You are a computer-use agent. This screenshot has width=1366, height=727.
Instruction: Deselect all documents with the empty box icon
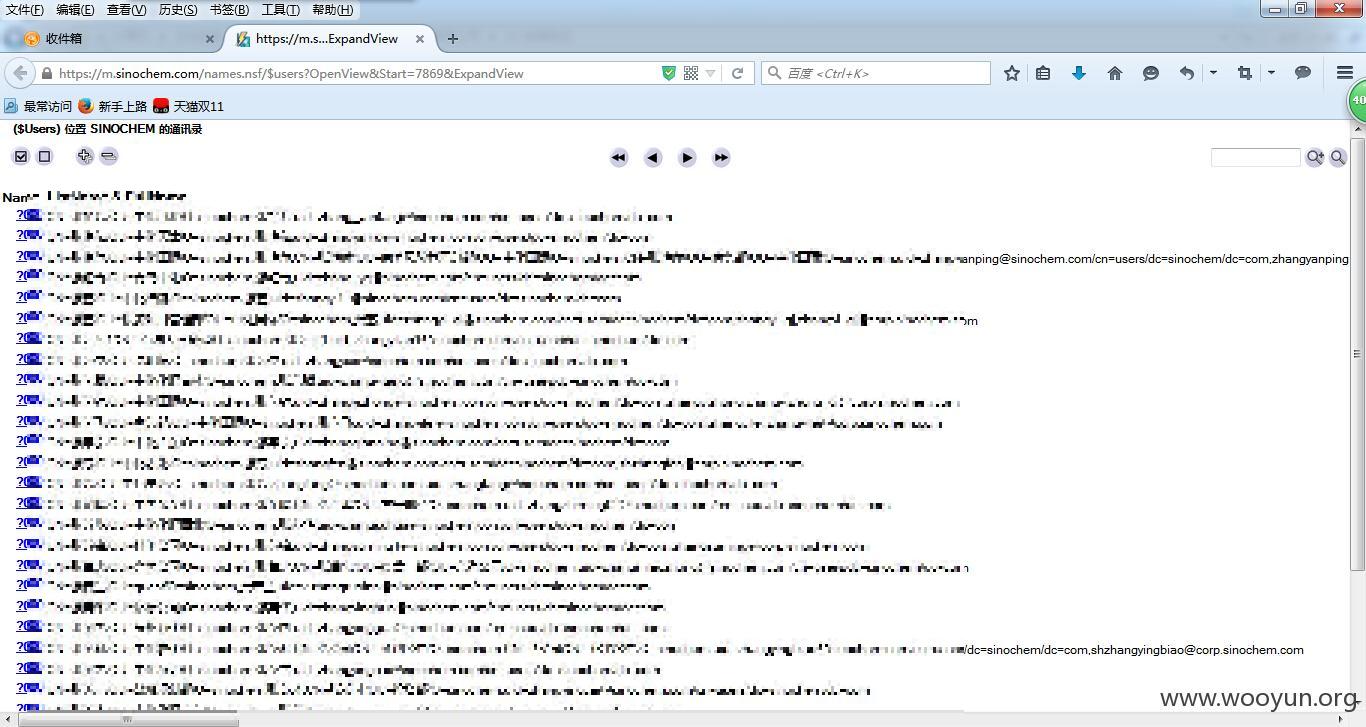coord(44,156)
